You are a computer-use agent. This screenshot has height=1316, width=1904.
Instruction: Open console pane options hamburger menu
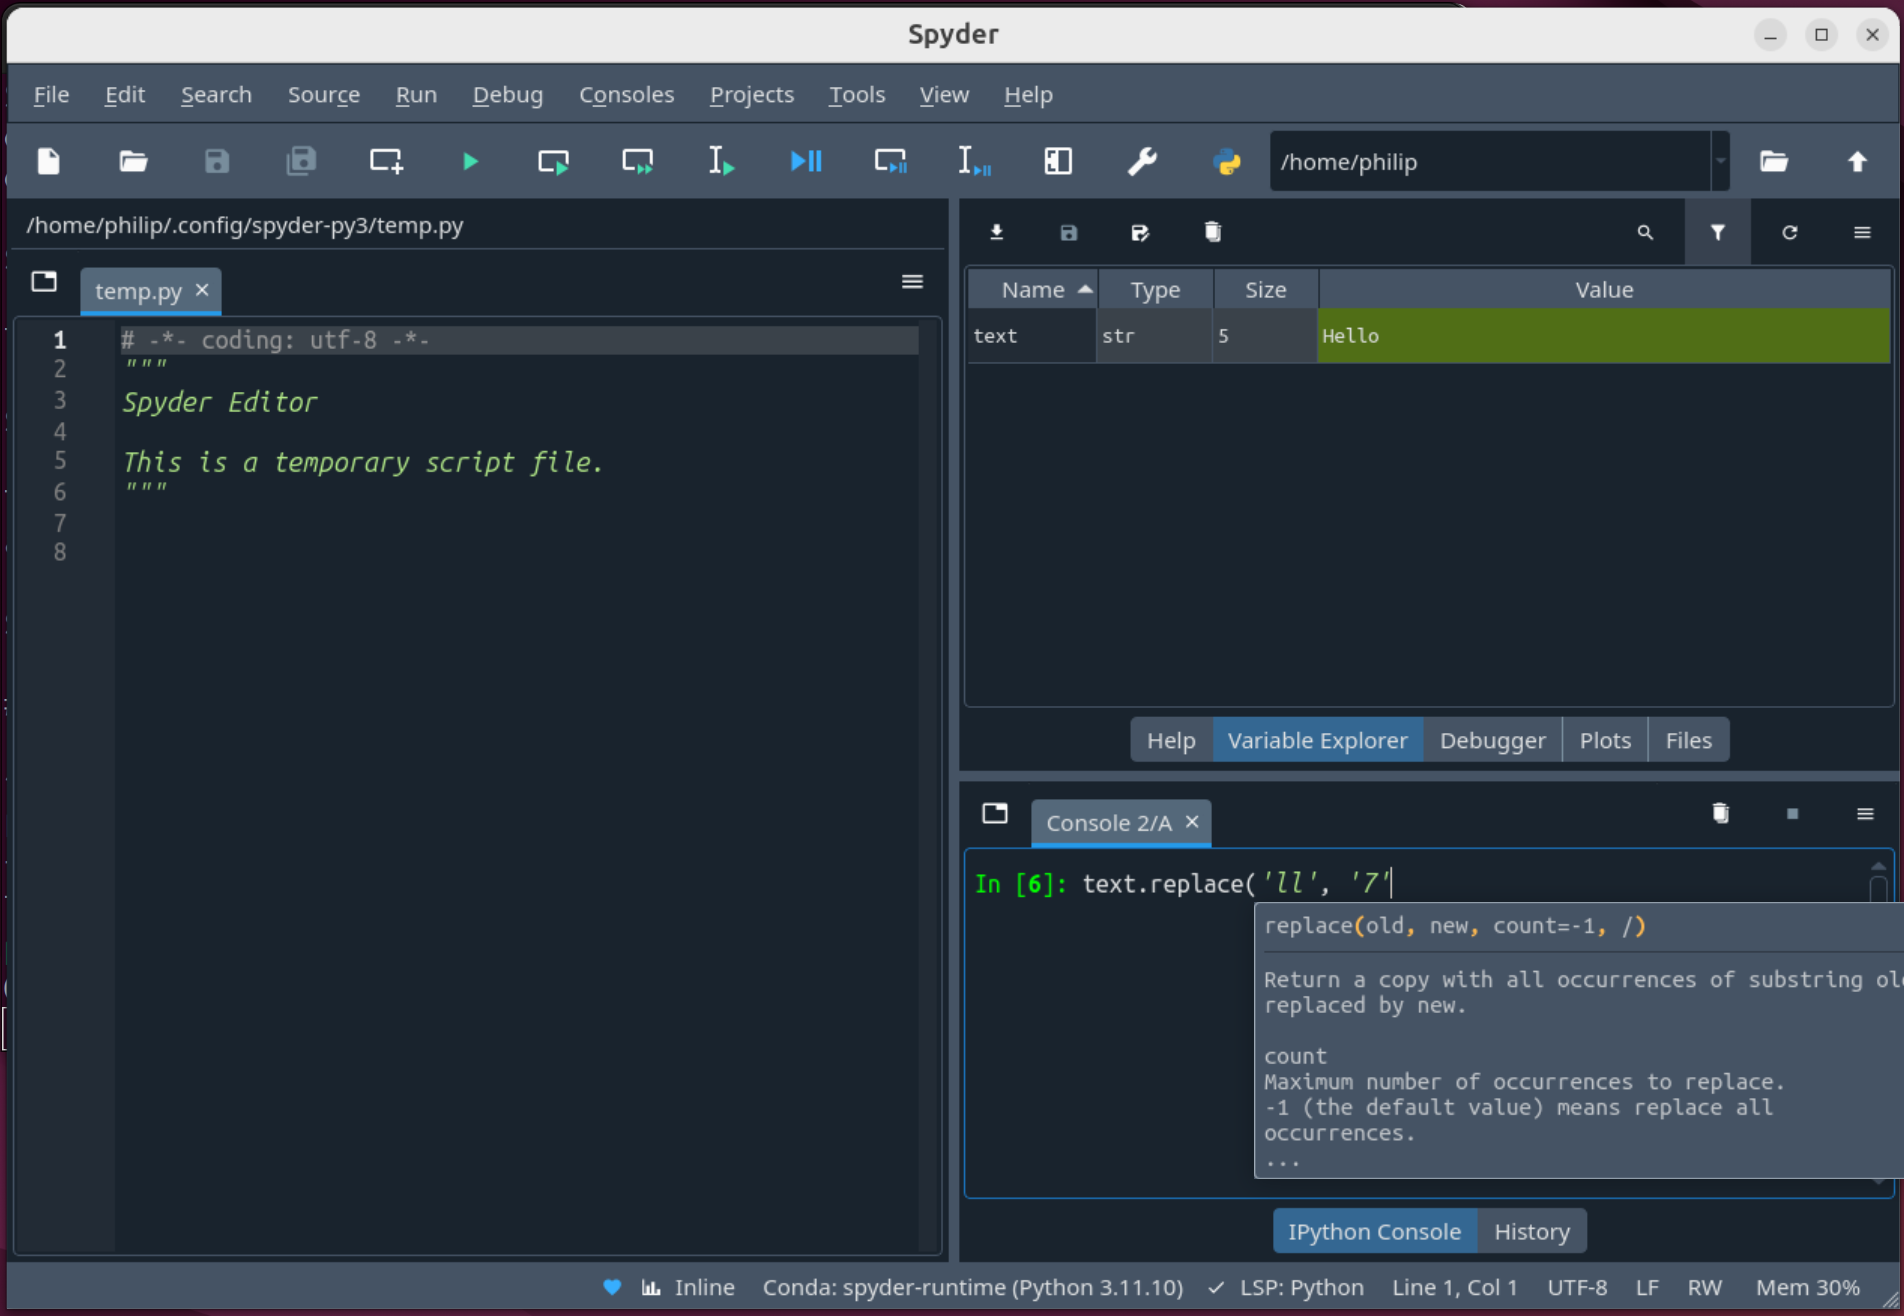point(1865,813)
